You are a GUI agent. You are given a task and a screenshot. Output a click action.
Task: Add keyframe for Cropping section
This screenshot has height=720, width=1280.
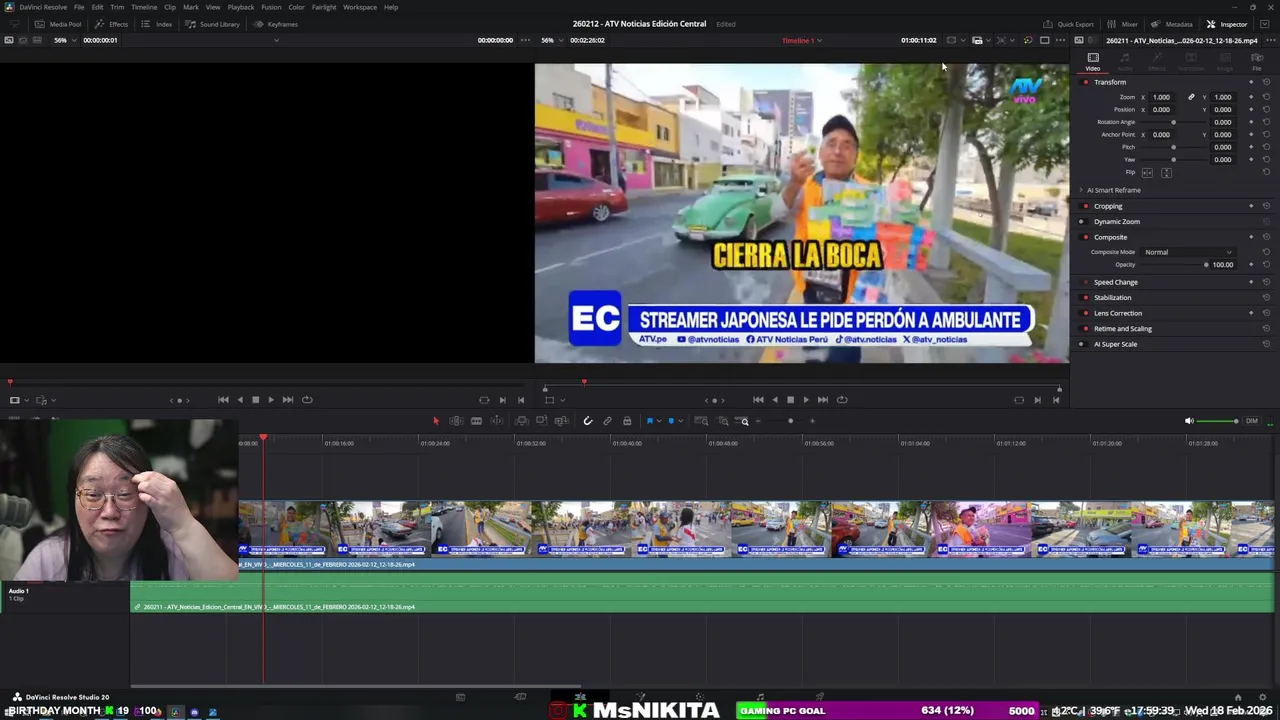point(1251,206)
